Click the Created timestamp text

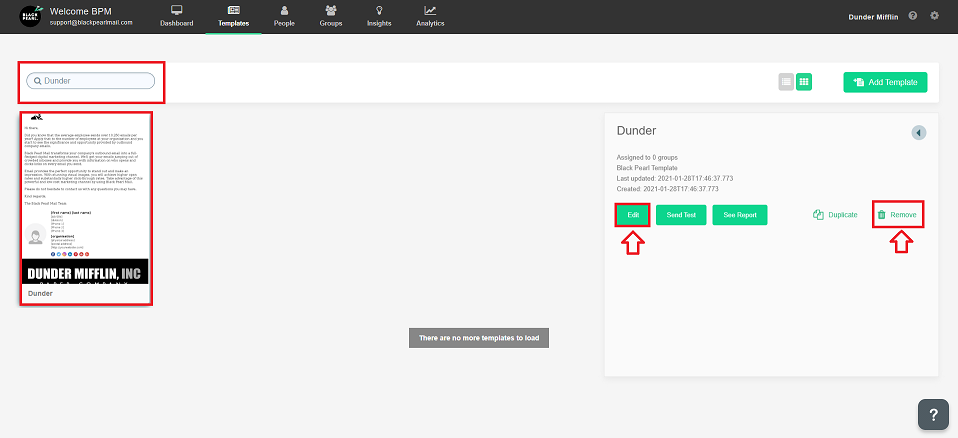click(667, 189)
